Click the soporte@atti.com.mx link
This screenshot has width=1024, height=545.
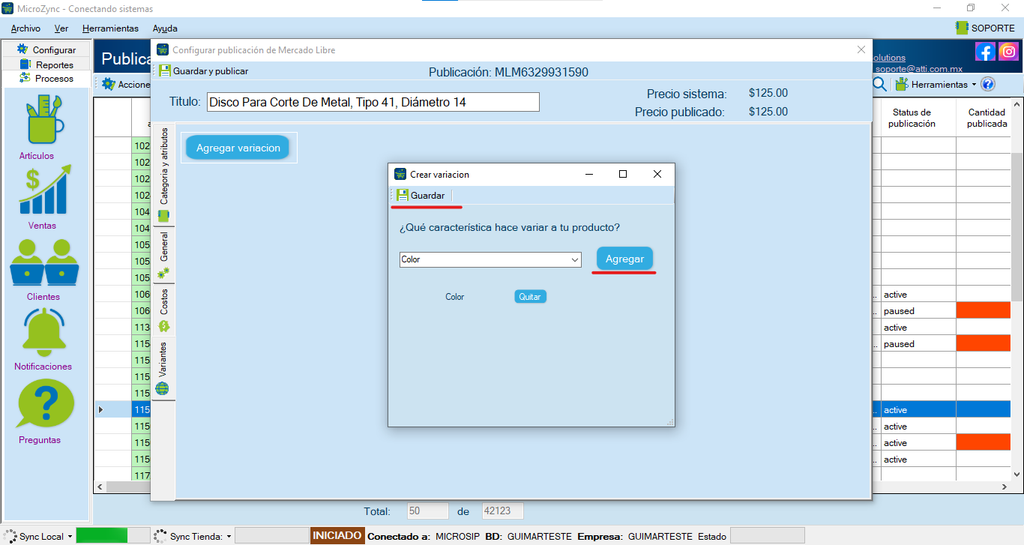pyautogui.click(x=919, y=69)
